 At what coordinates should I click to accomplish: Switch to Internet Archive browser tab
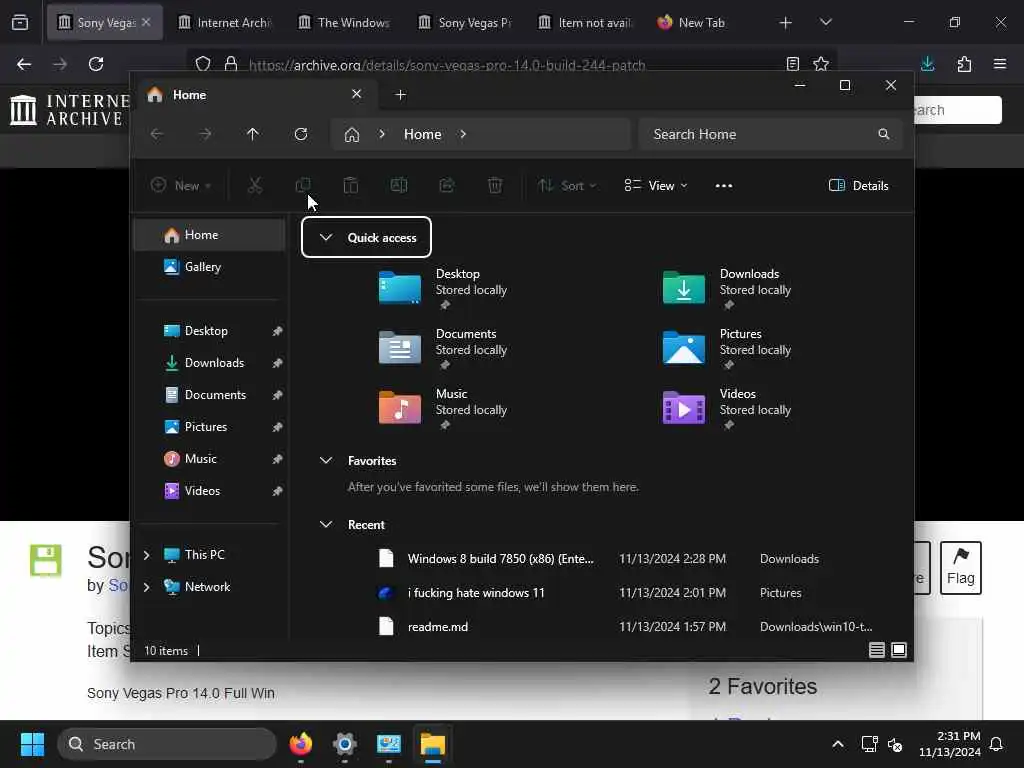225,22
